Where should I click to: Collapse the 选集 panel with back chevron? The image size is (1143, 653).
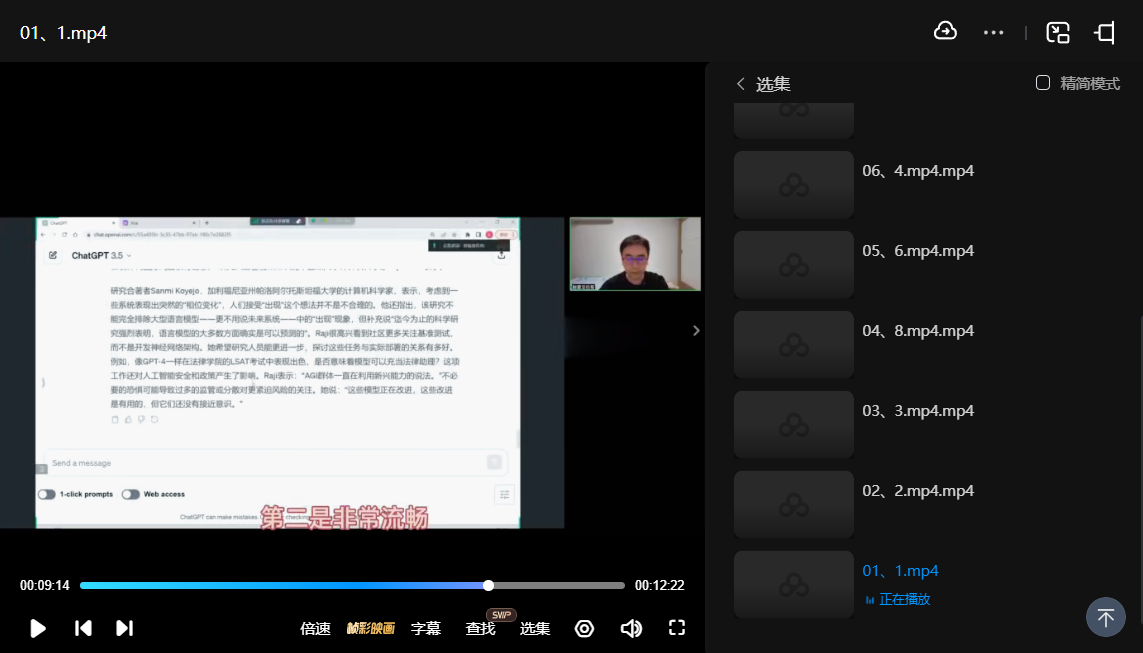tap(741, 84)
